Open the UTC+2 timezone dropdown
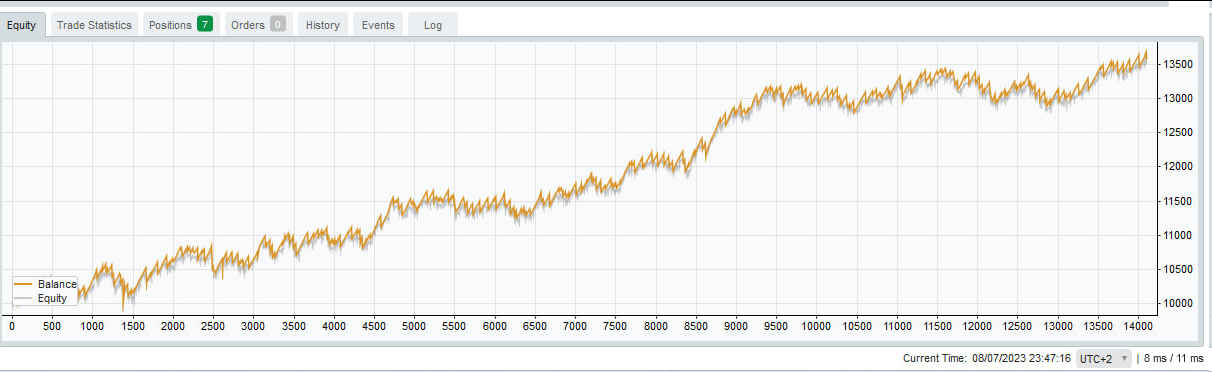This screenshot has height=372, width=1212. coord(1104,358)
